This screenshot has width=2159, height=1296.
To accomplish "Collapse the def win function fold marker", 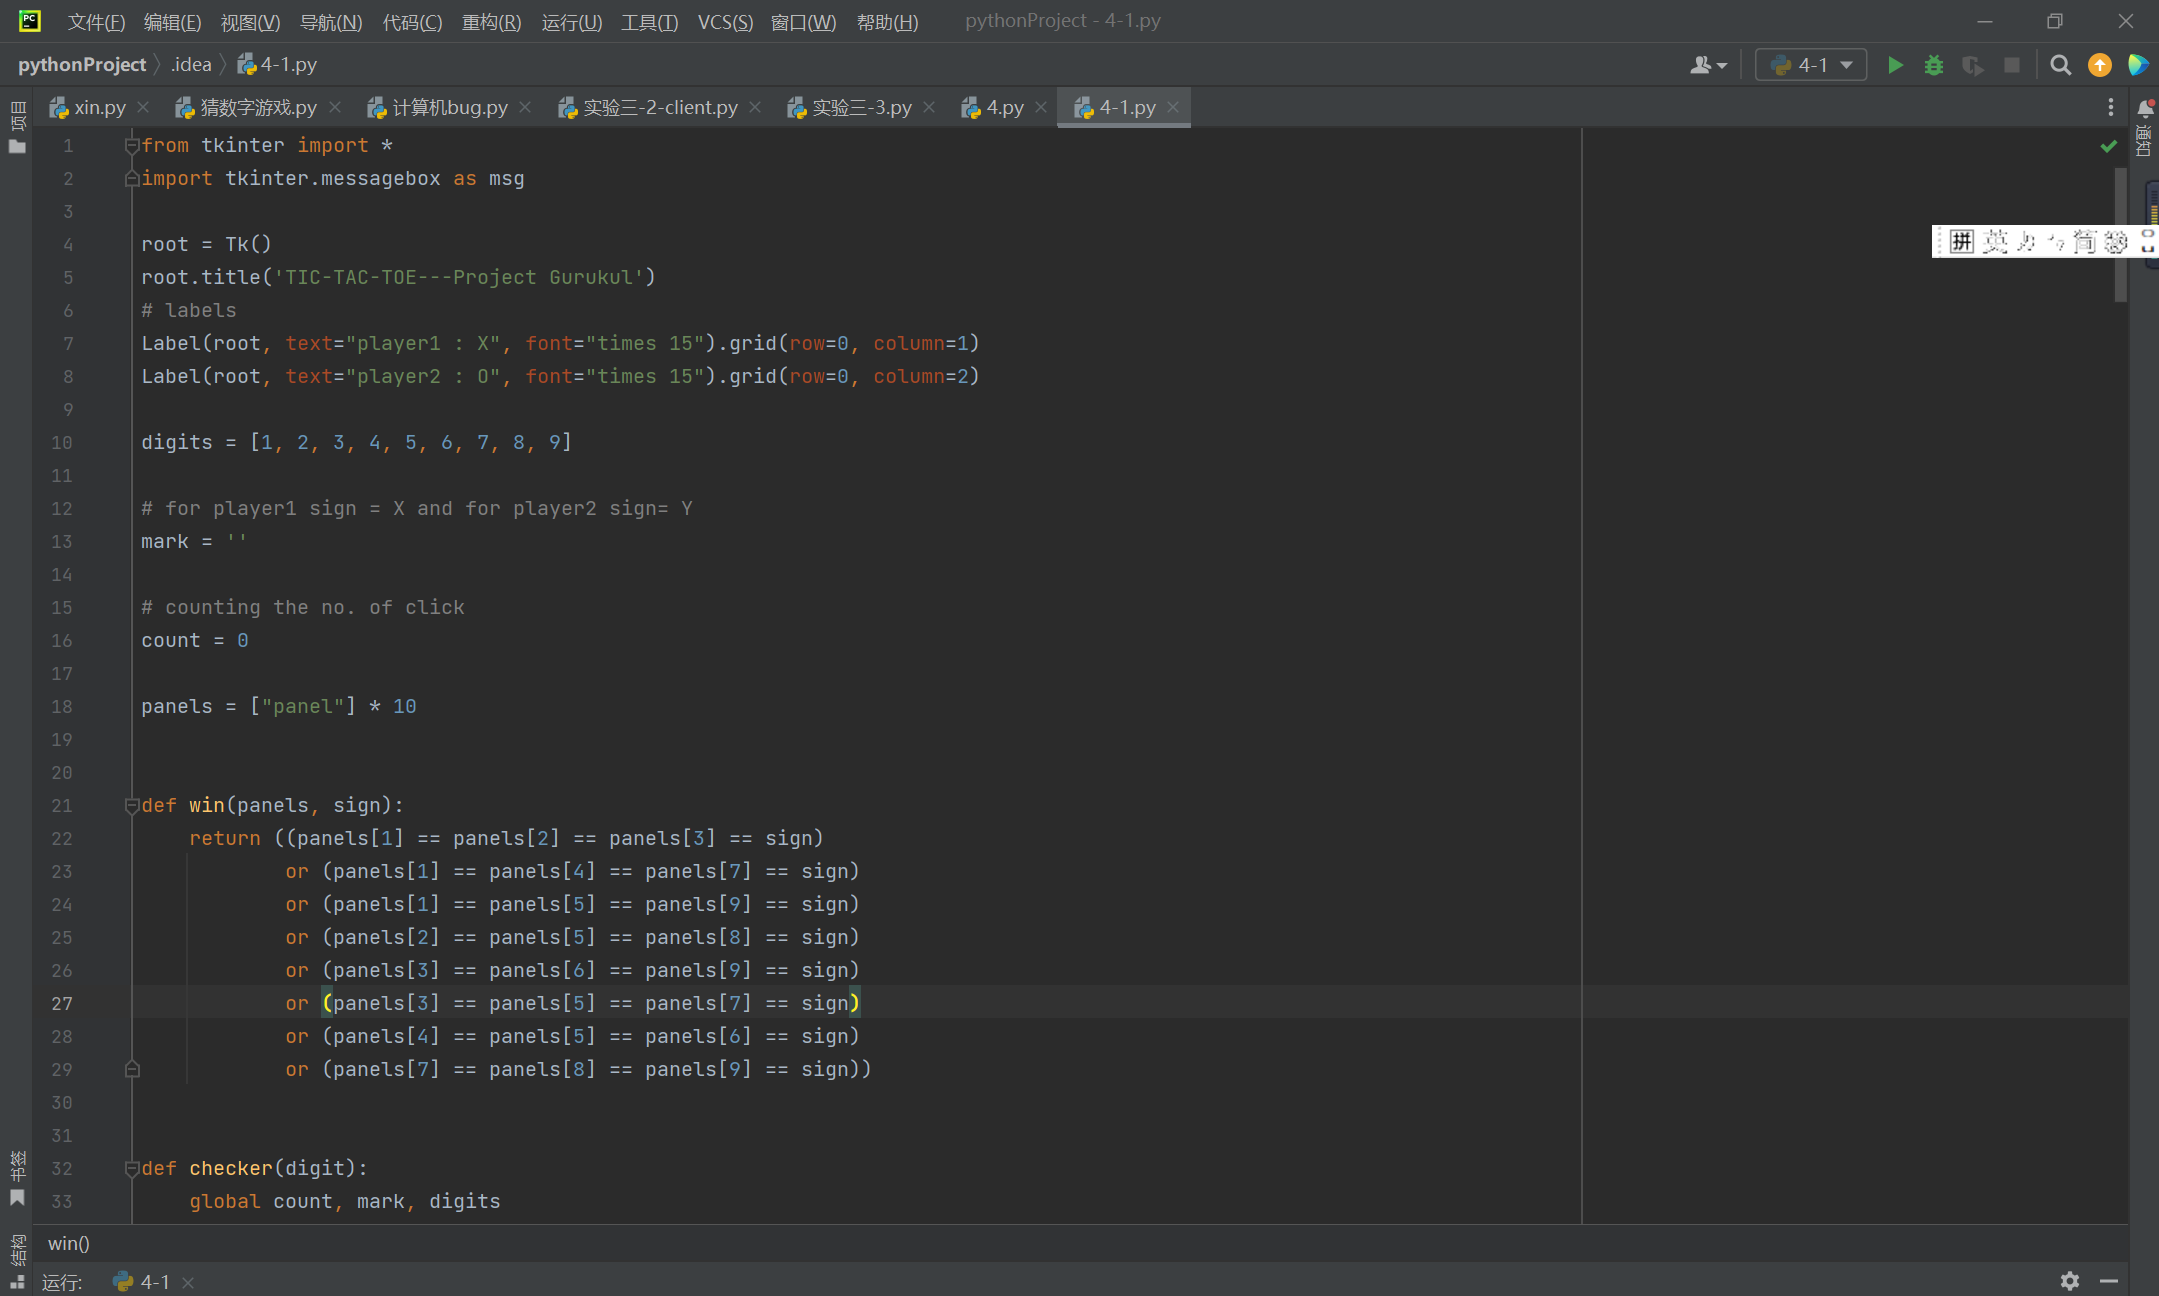I will coord(131,806).
